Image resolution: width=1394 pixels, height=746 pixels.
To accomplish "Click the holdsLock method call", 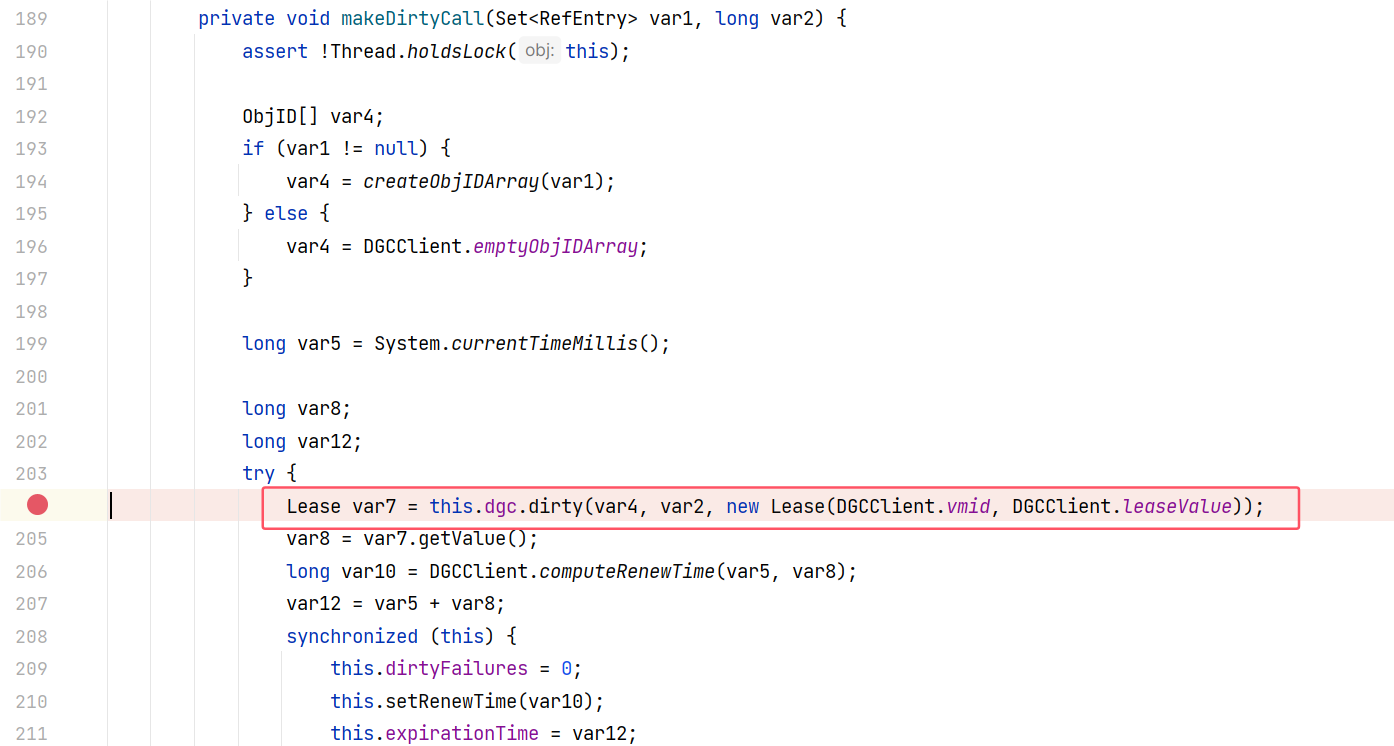I will (456, 51).
